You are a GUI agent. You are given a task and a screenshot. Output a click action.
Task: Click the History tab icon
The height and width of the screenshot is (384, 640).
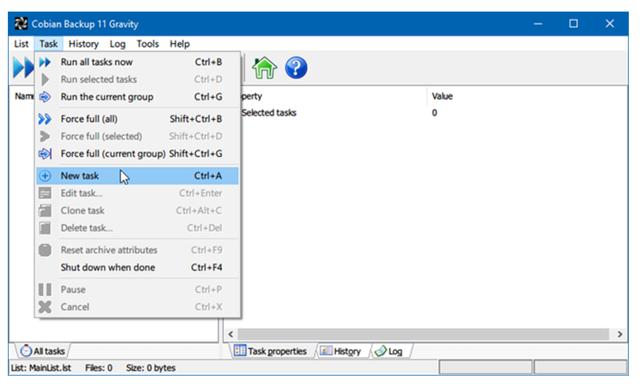pyautogui.click(x=326, y=351)
